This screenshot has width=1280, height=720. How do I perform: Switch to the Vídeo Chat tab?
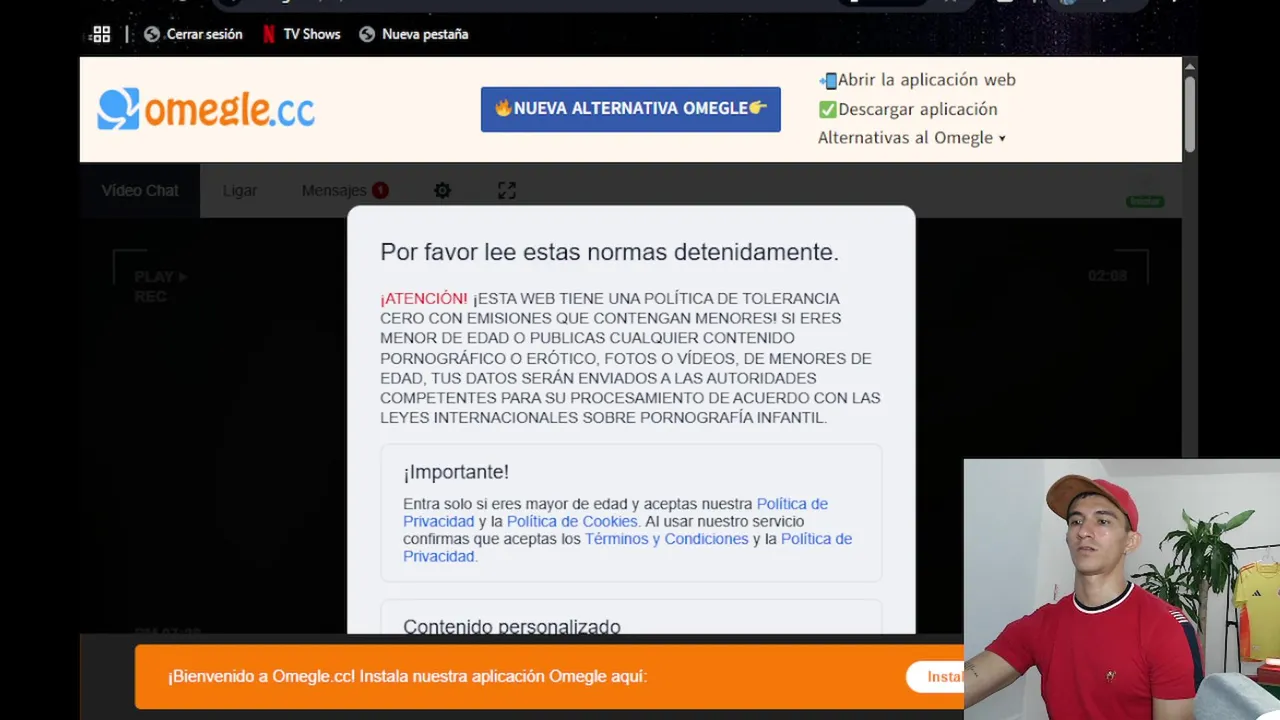(140, 190)
